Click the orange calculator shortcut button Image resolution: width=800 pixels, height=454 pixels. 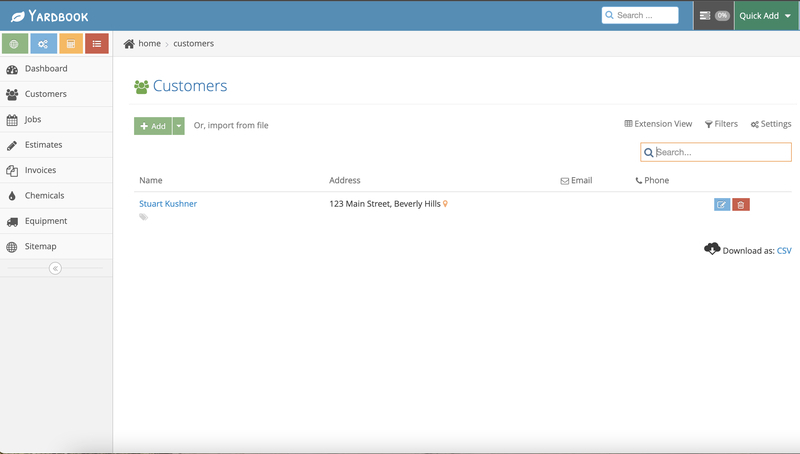[x=70, y=44]
